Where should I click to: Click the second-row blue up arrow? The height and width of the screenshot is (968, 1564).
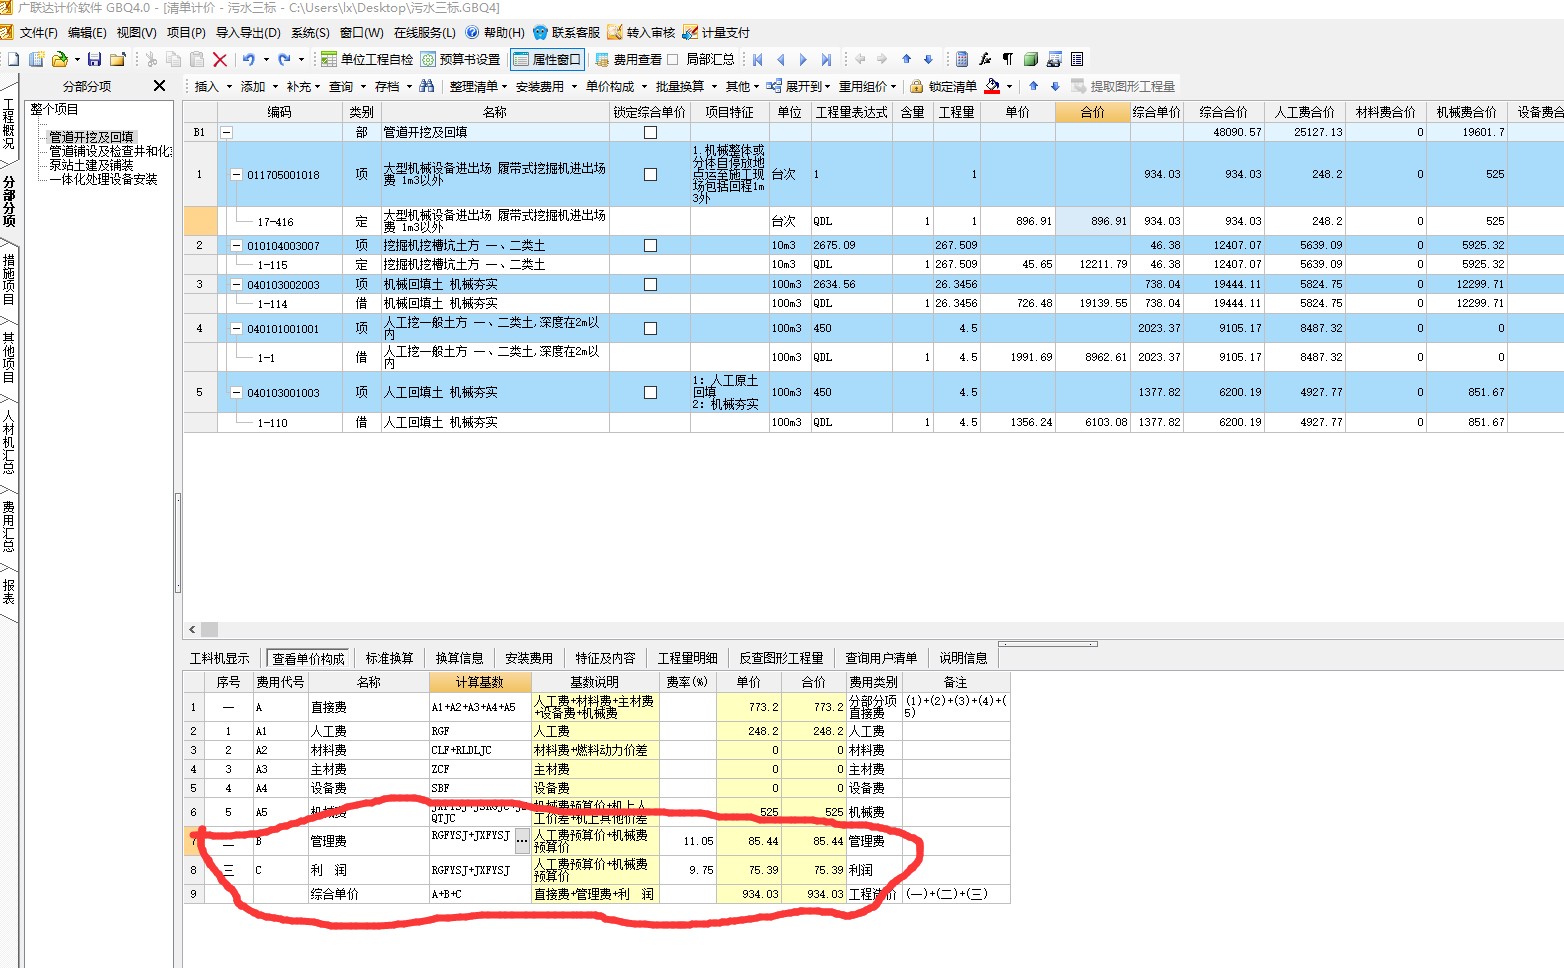click(1034, 86)
